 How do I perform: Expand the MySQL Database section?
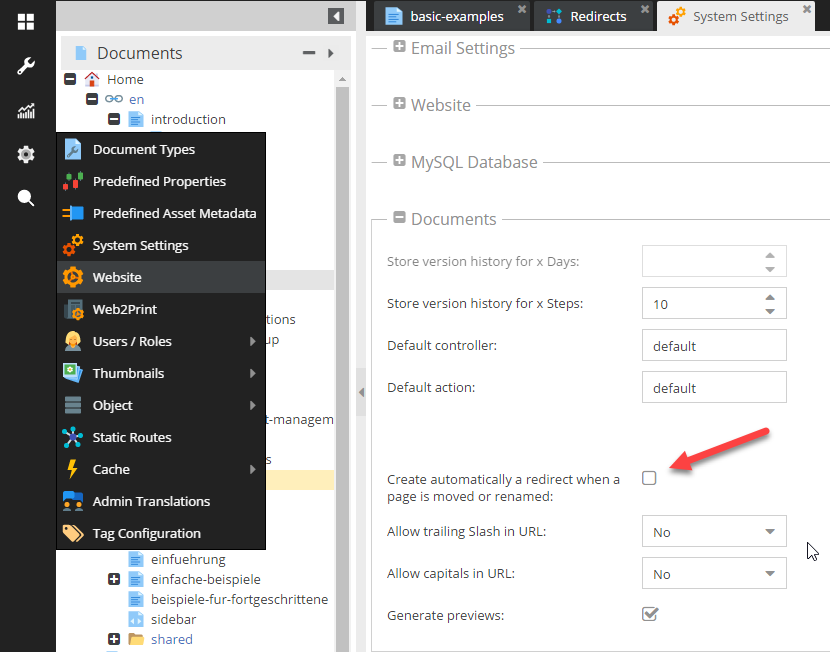(x=399, y=161)
